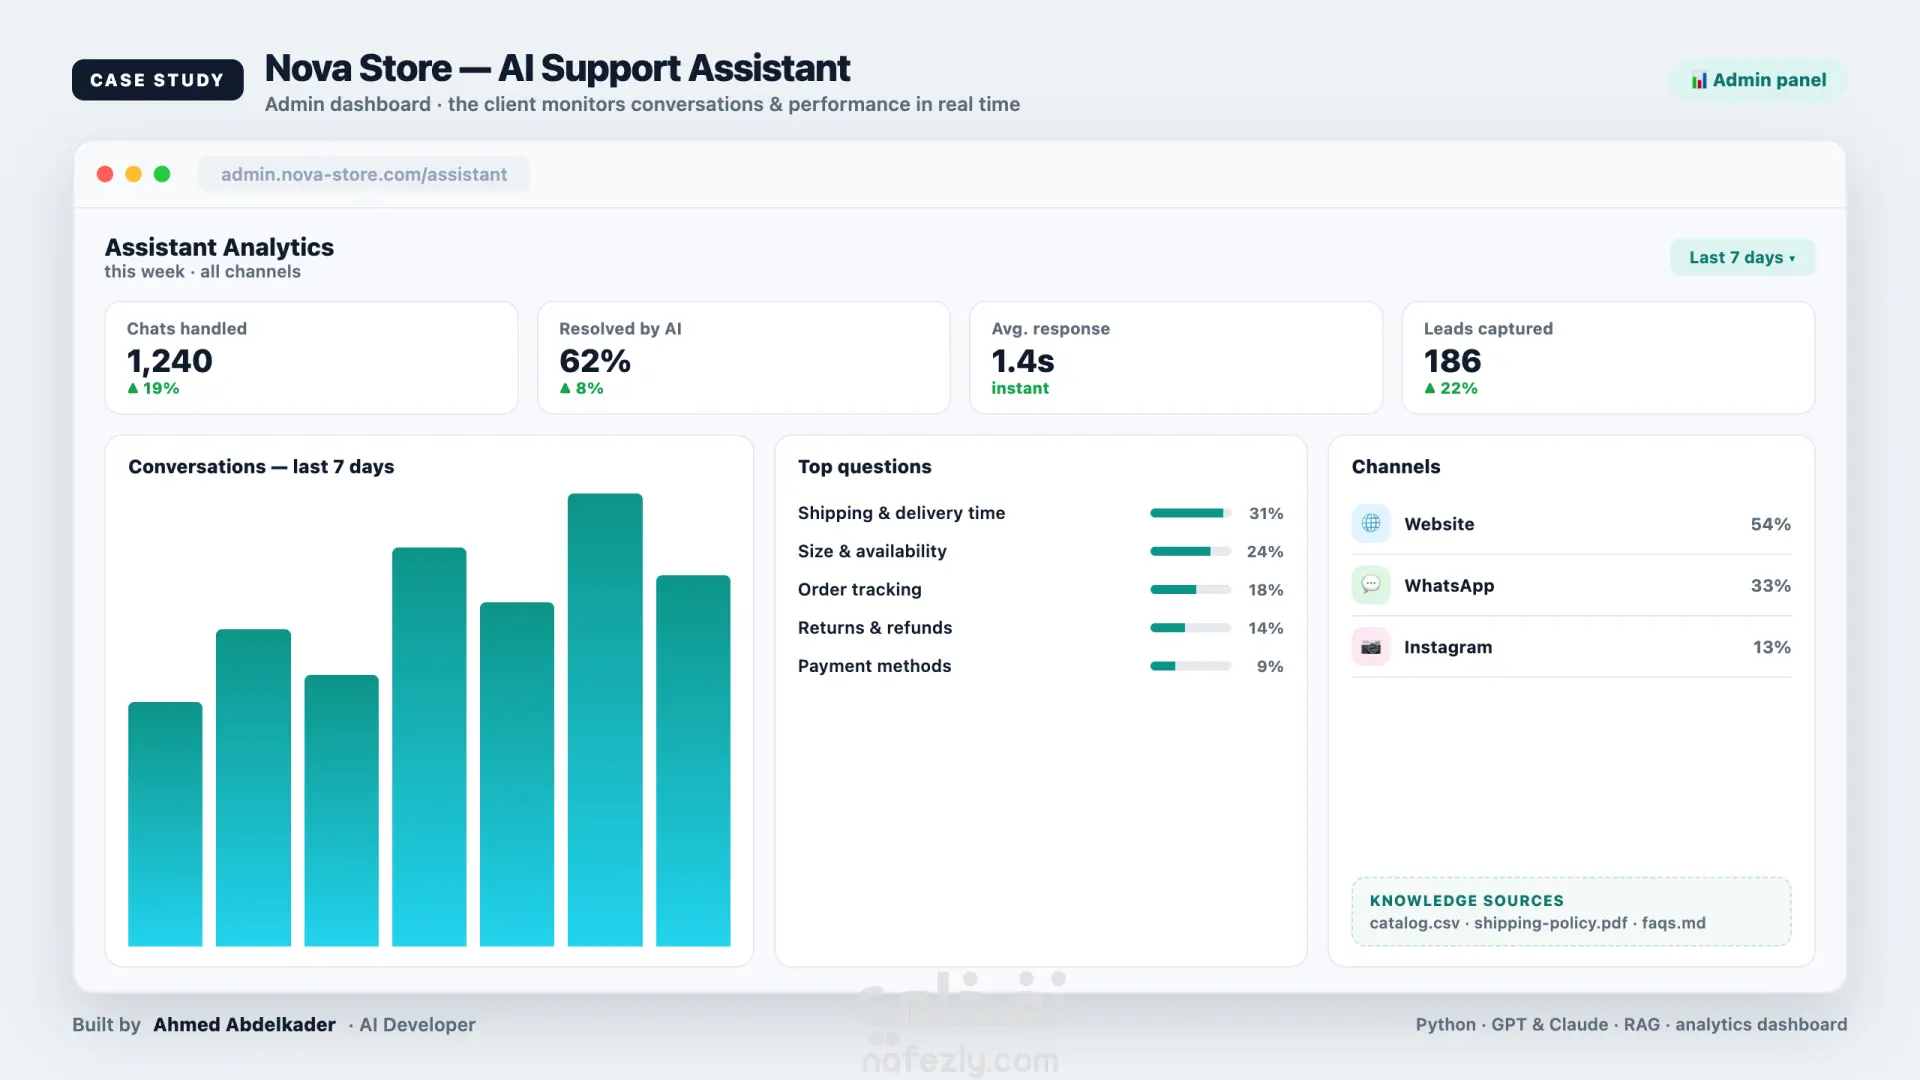This screenshot has width=1920, height=1080.
Task: Click the red window close dot
Action: 105,174
